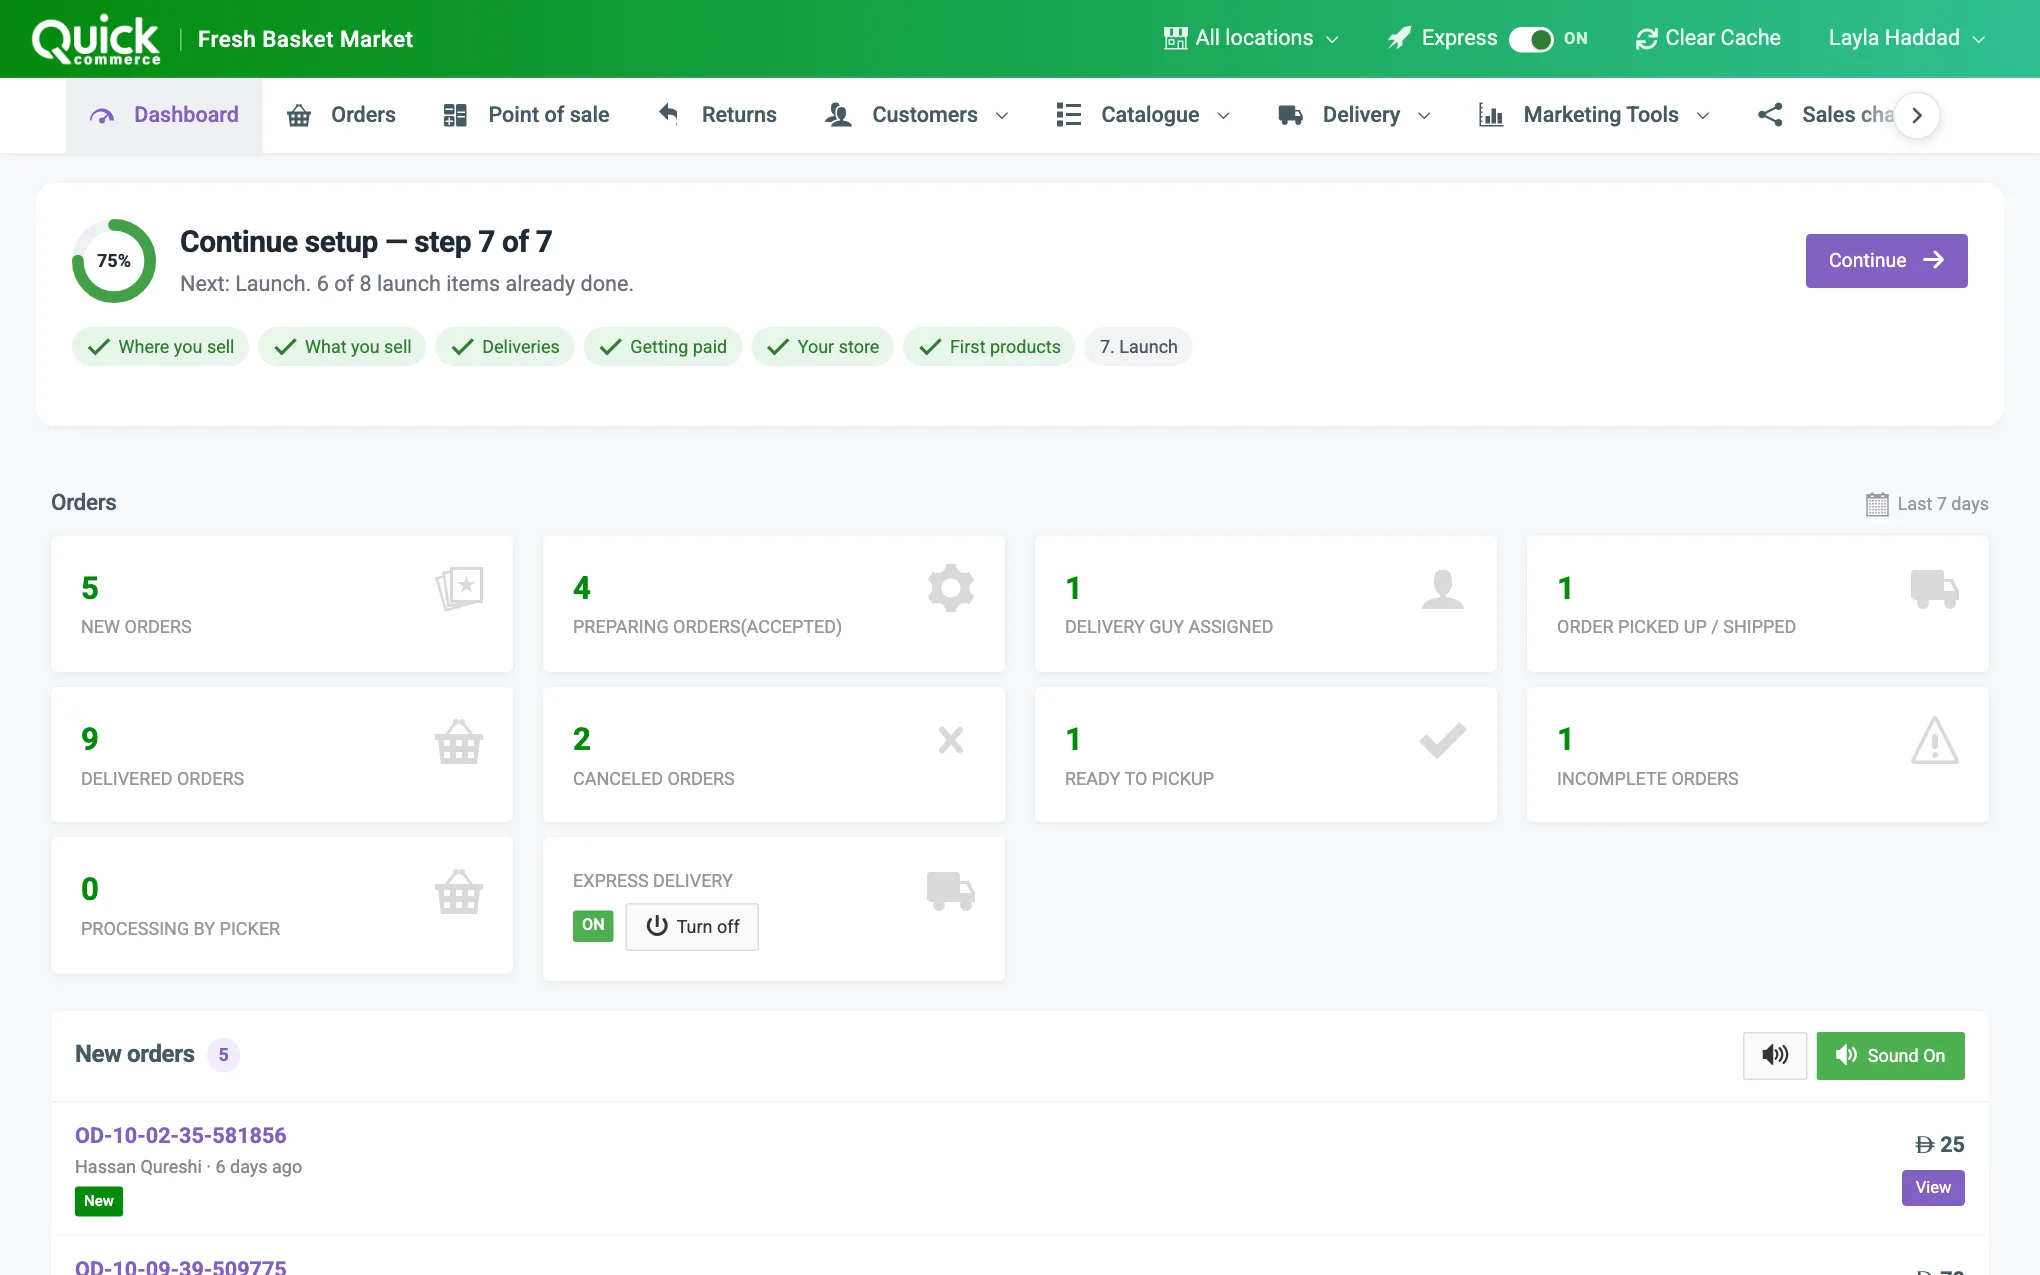Click the photos icon on New Orders card
2040x1275 pixels.
[459, 588]
